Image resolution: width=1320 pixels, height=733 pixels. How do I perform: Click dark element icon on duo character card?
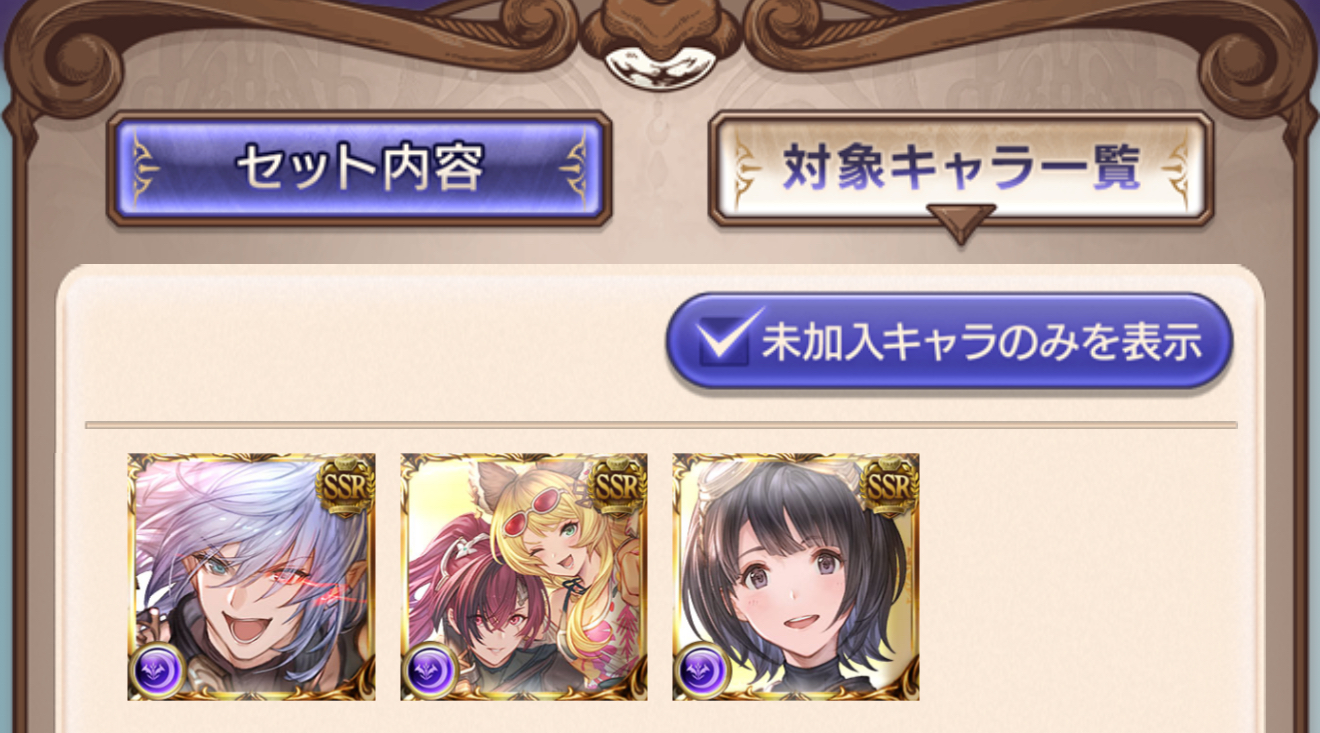pos(429,670)
